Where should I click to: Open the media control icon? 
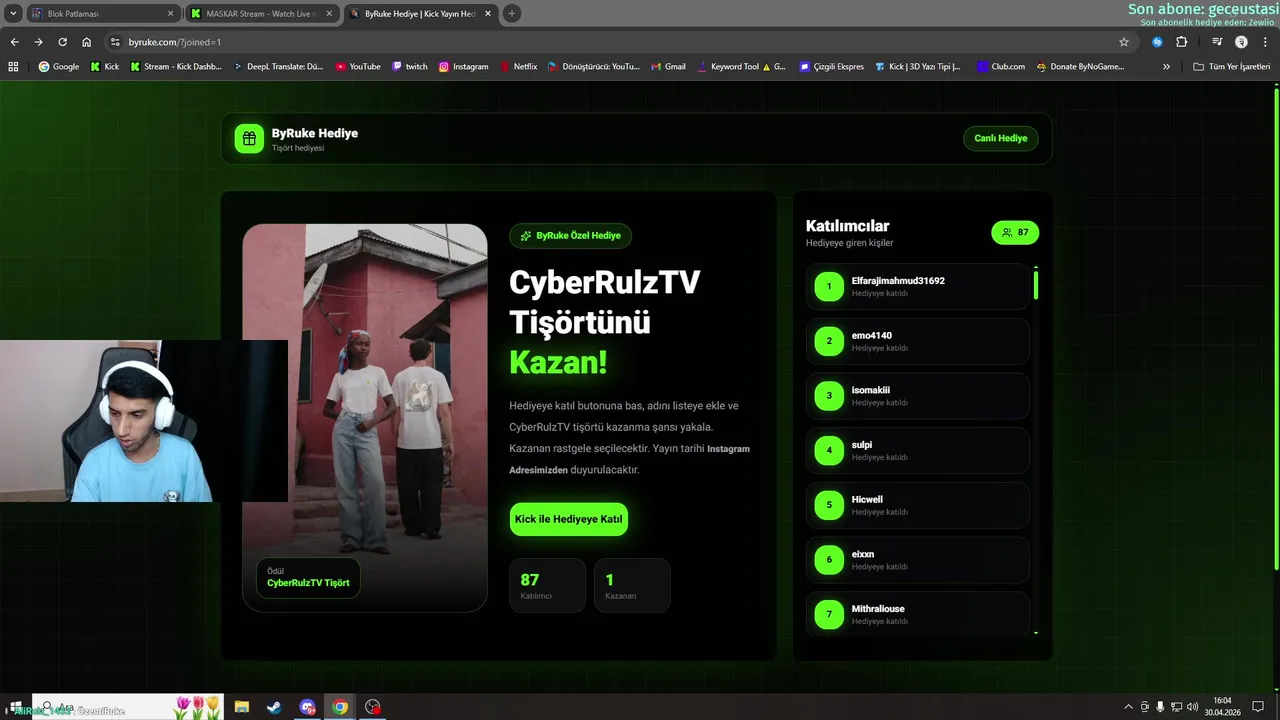click(1217, 42)
